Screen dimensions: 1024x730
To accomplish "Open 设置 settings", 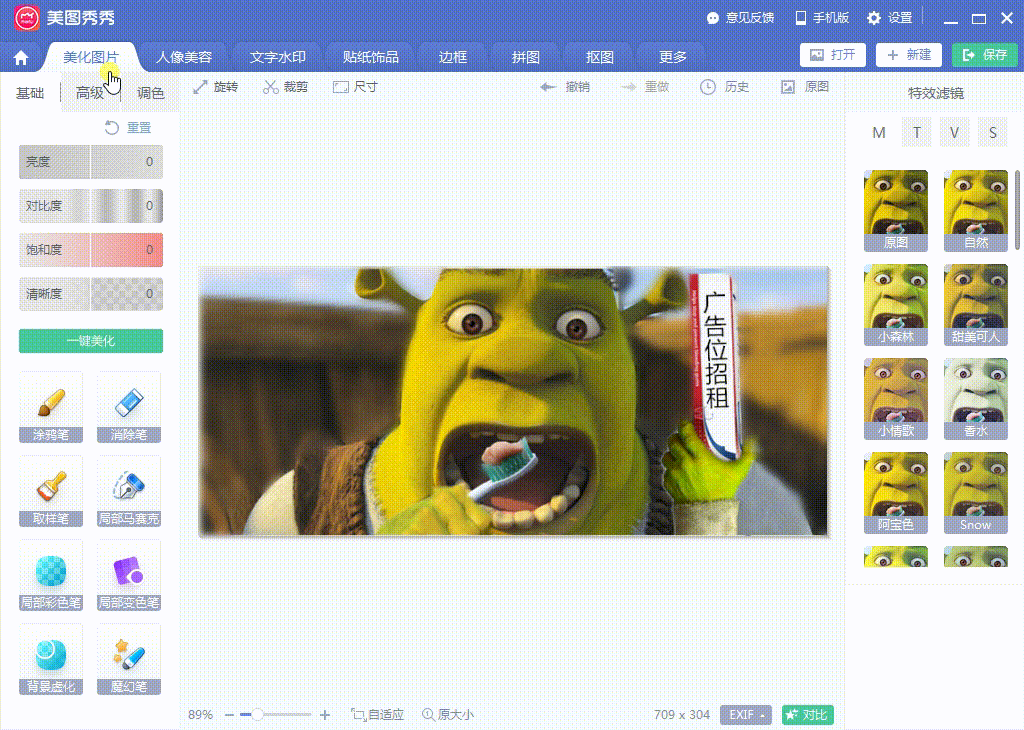I will [889, 18].
